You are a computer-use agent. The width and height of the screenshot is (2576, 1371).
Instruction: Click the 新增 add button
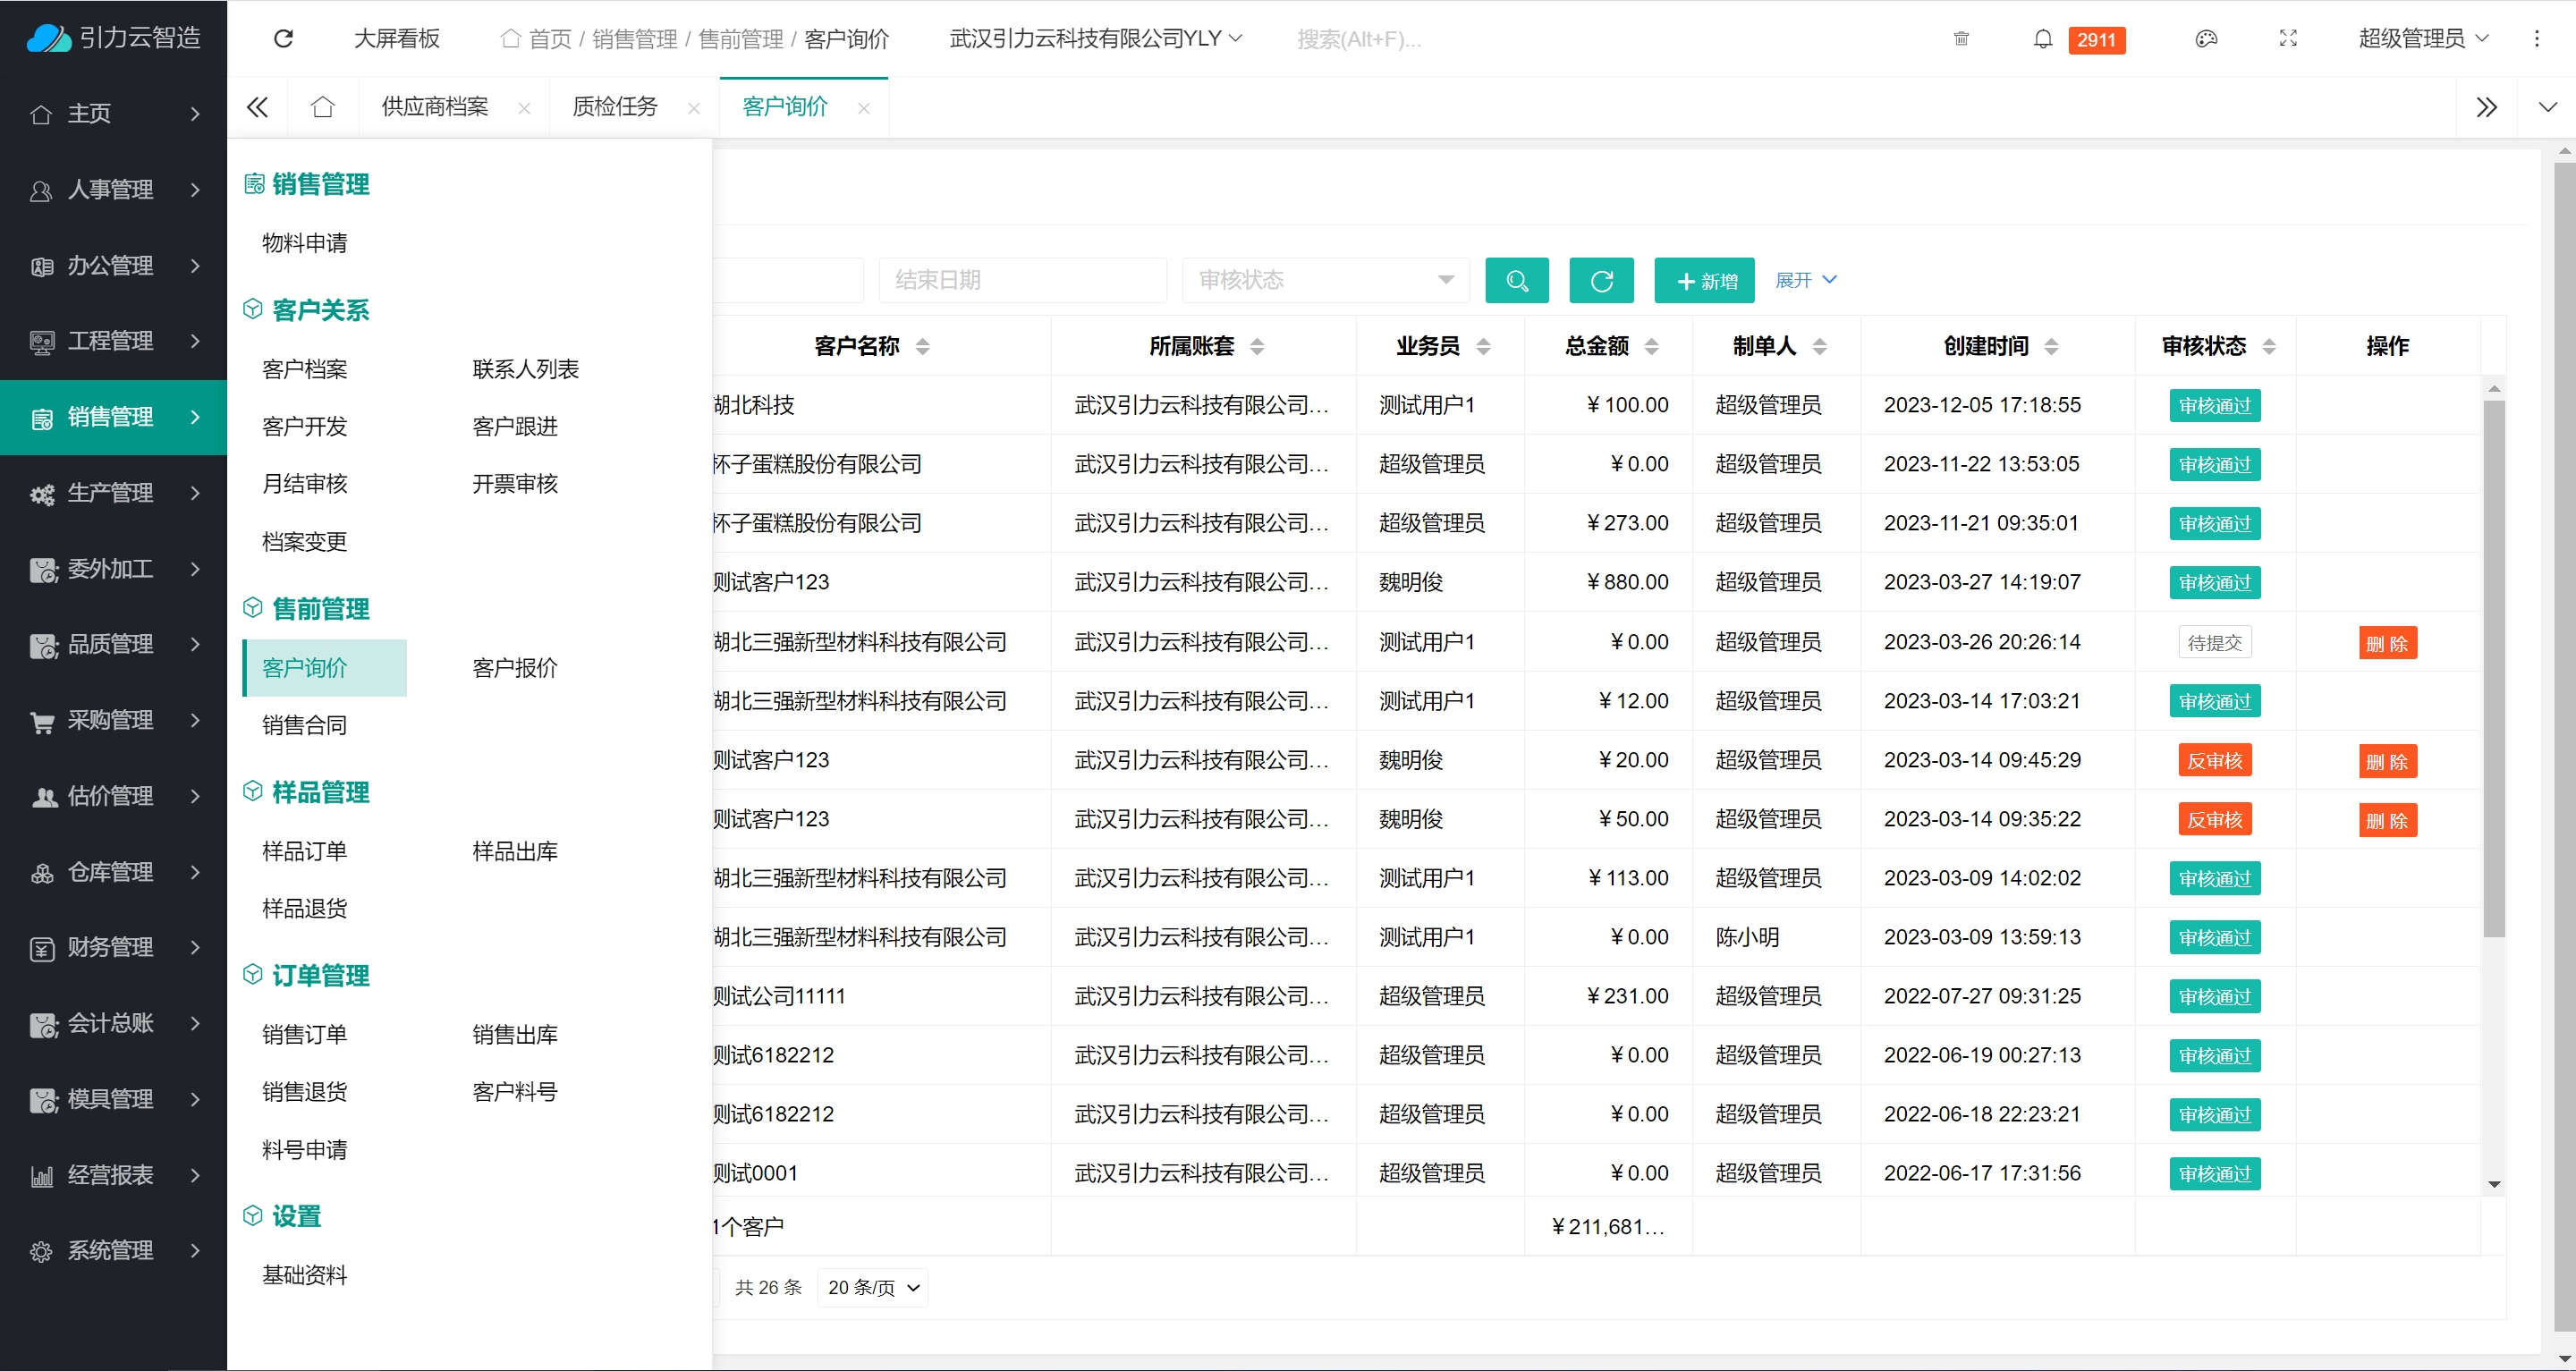pyautogui.click(x=1704, y=281)
